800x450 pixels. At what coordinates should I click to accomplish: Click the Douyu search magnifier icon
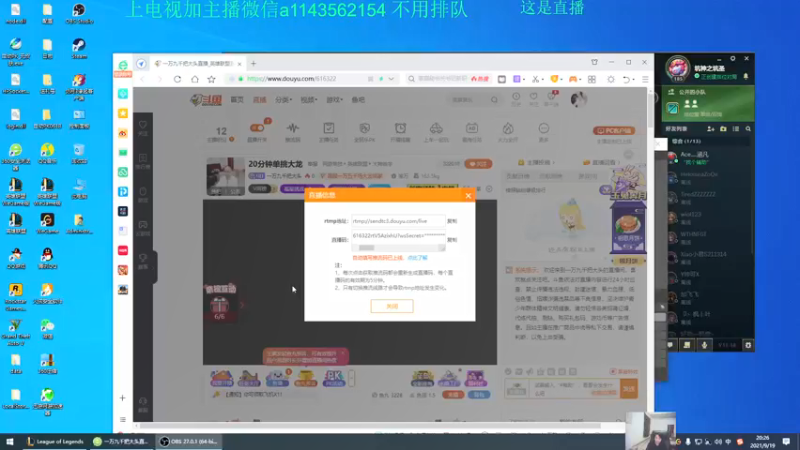494,100
